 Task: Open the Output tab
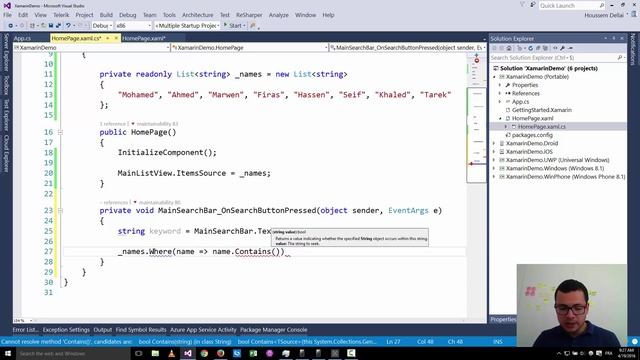point(102,330)
